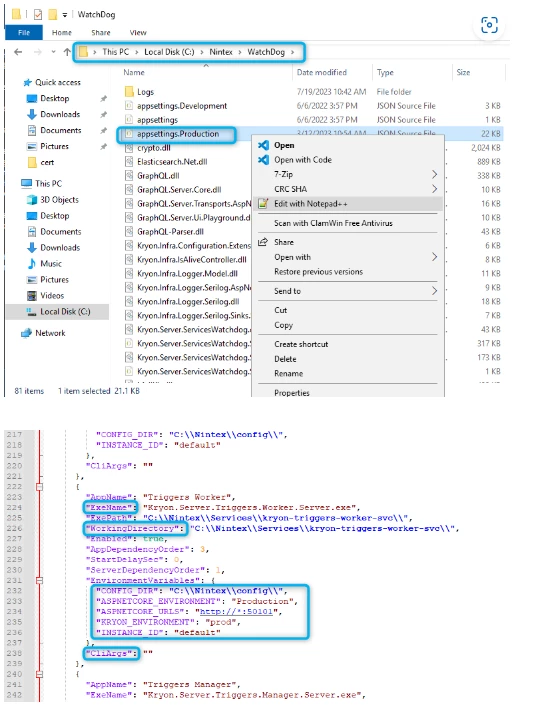Viewport: 551px width, 716px height.
Task: Select the GraphQL.dll file
Action: tap(158, 176)
